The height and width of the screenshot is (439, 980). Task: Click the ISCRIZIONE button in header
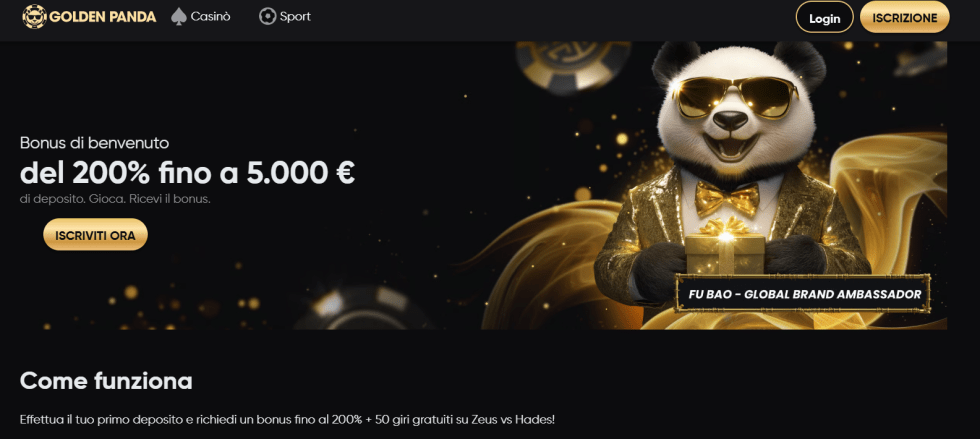click(x=904, y=18)
